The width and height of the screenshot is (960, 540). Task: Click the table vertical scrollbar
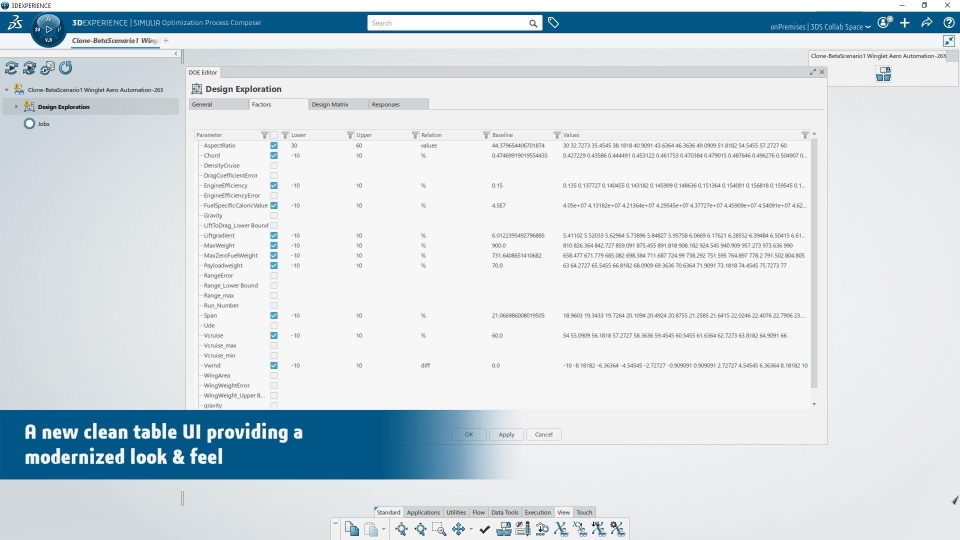coord(814,263)
